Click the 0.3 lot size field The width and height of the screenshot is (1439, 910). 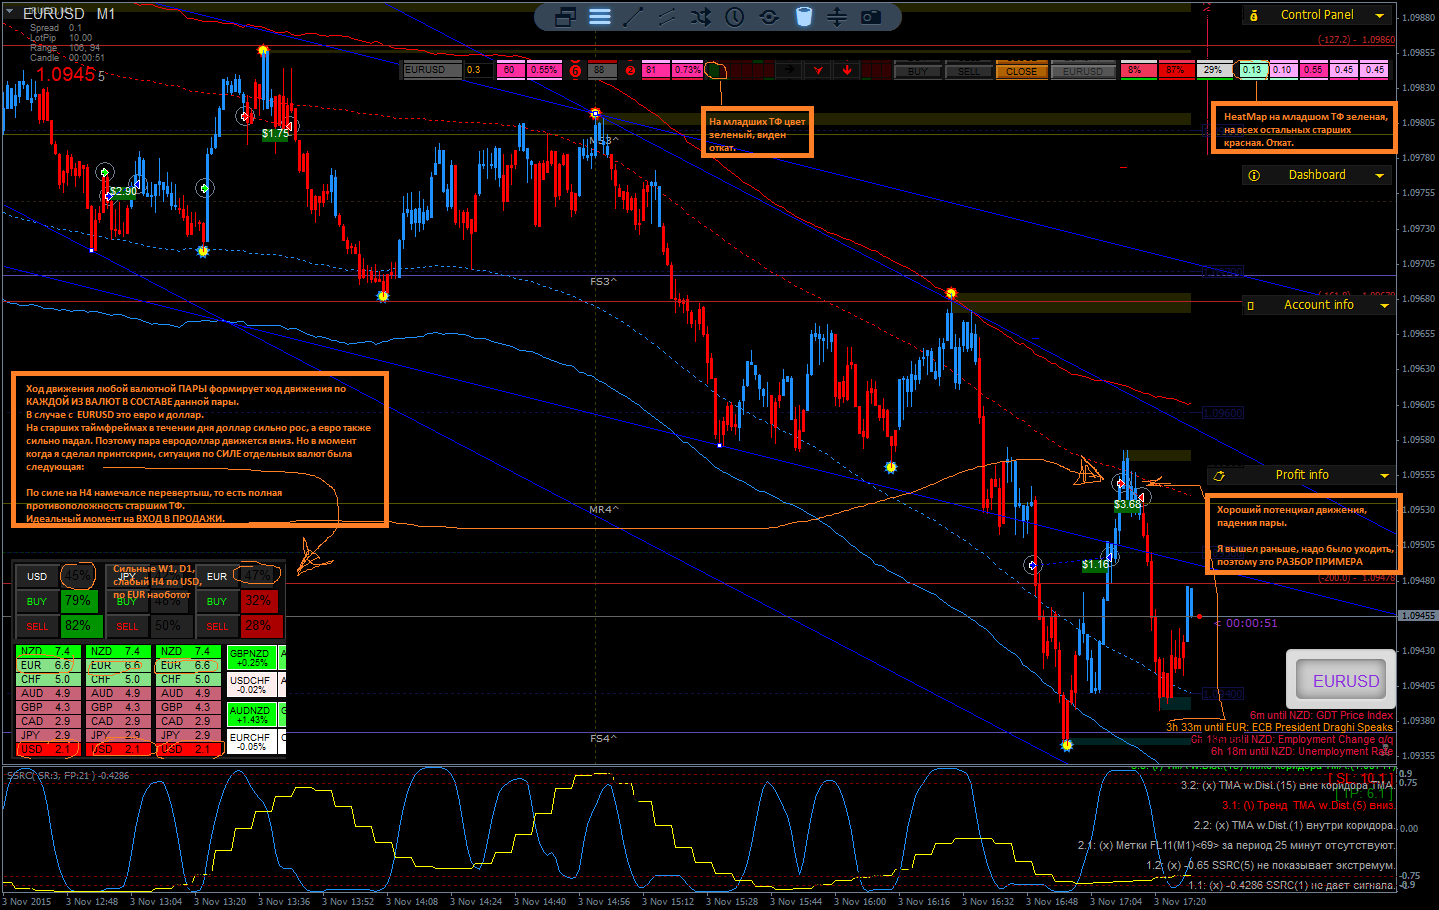pos(478,70)
